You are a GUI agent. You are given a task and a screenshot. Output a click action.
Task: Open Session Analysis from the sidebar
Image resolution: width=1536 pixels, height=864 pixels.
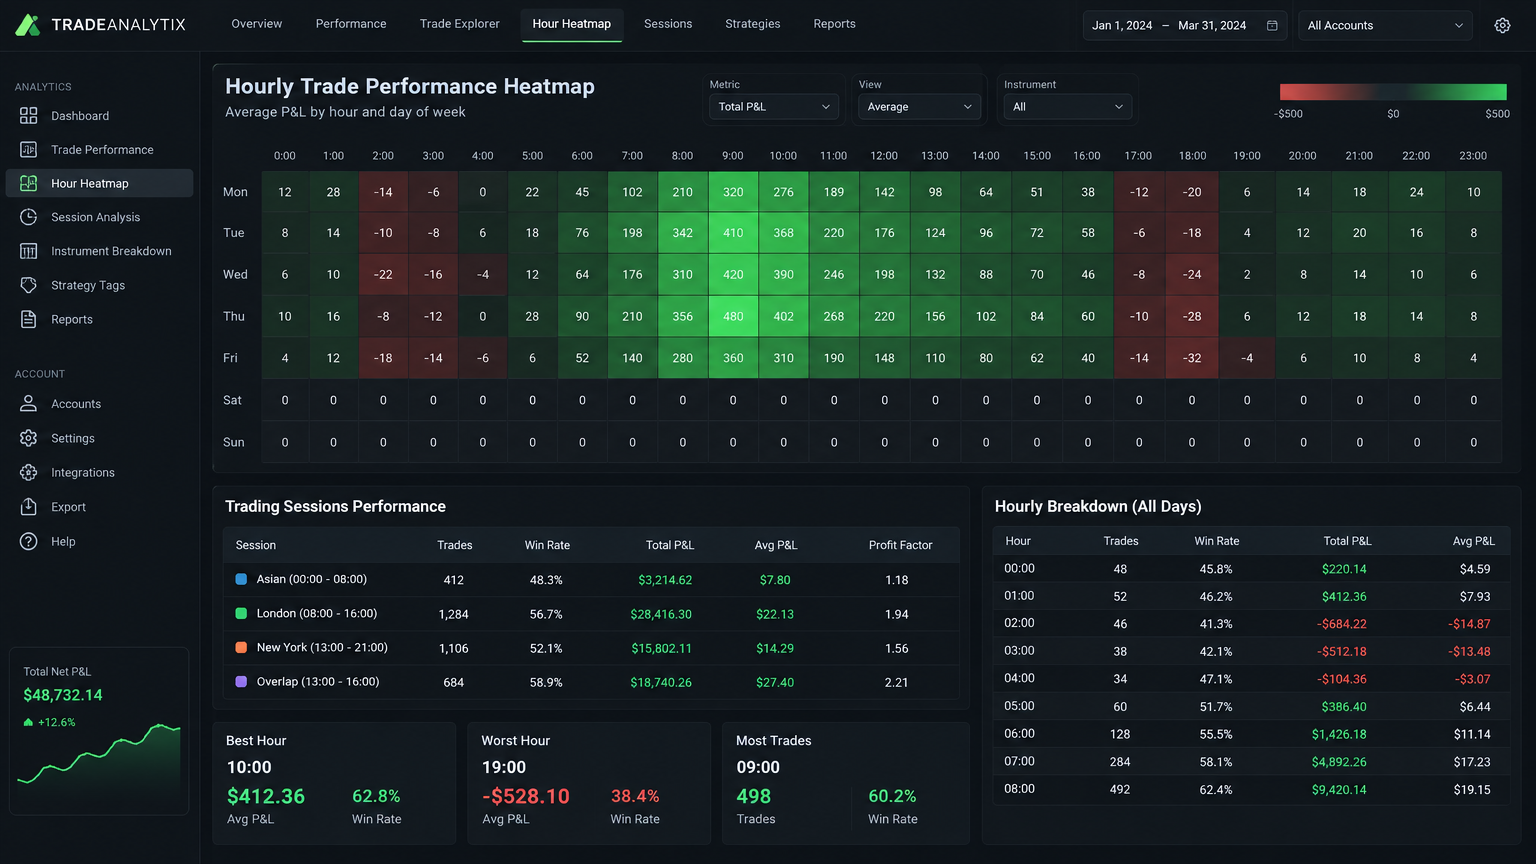pyautogui.click(x=99, y=217)
